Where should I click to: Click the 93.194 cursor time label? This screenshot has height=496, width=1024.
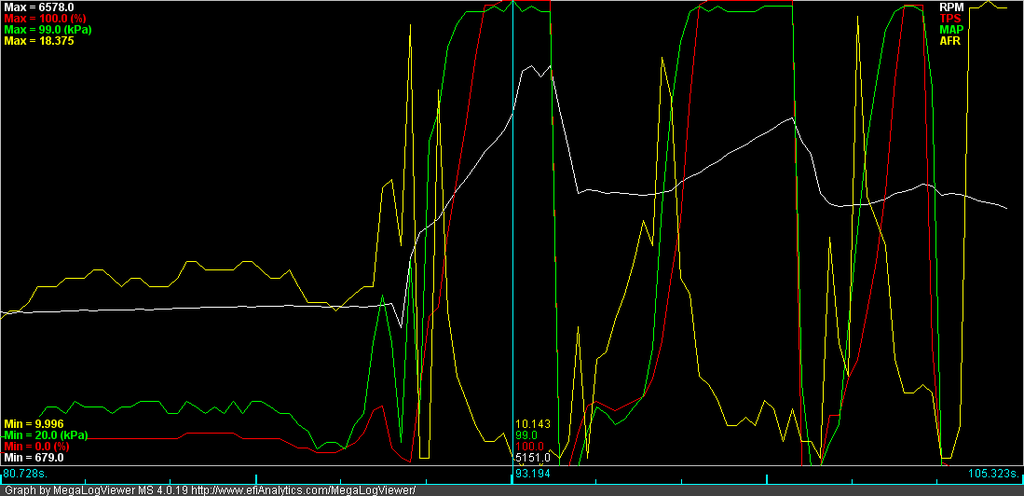[532, 472]
